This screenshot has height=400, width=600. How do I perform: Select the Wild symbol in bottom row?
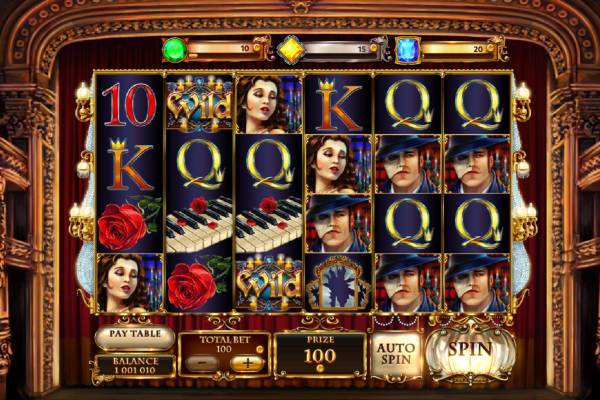[269, 282]
